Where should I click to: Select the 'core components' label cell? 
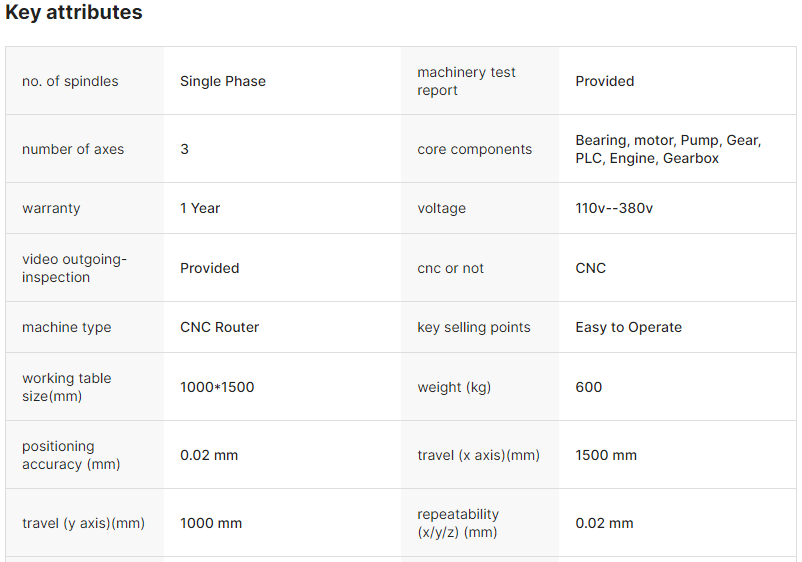(x=474, y=149)
